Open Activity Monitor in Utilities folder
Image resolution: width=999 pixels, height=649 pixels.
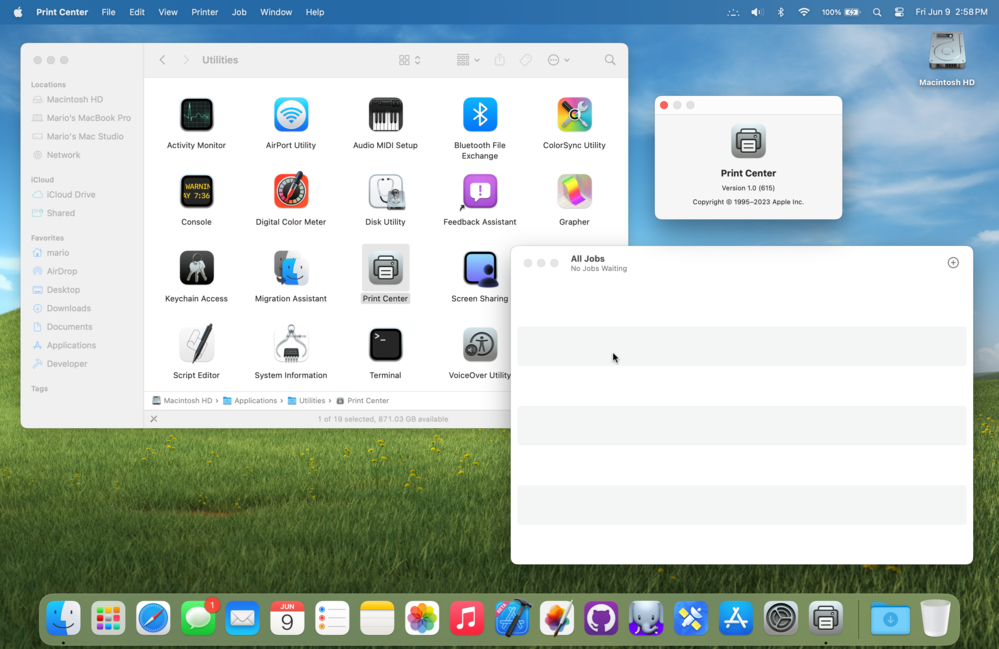(x=196, y=115)
